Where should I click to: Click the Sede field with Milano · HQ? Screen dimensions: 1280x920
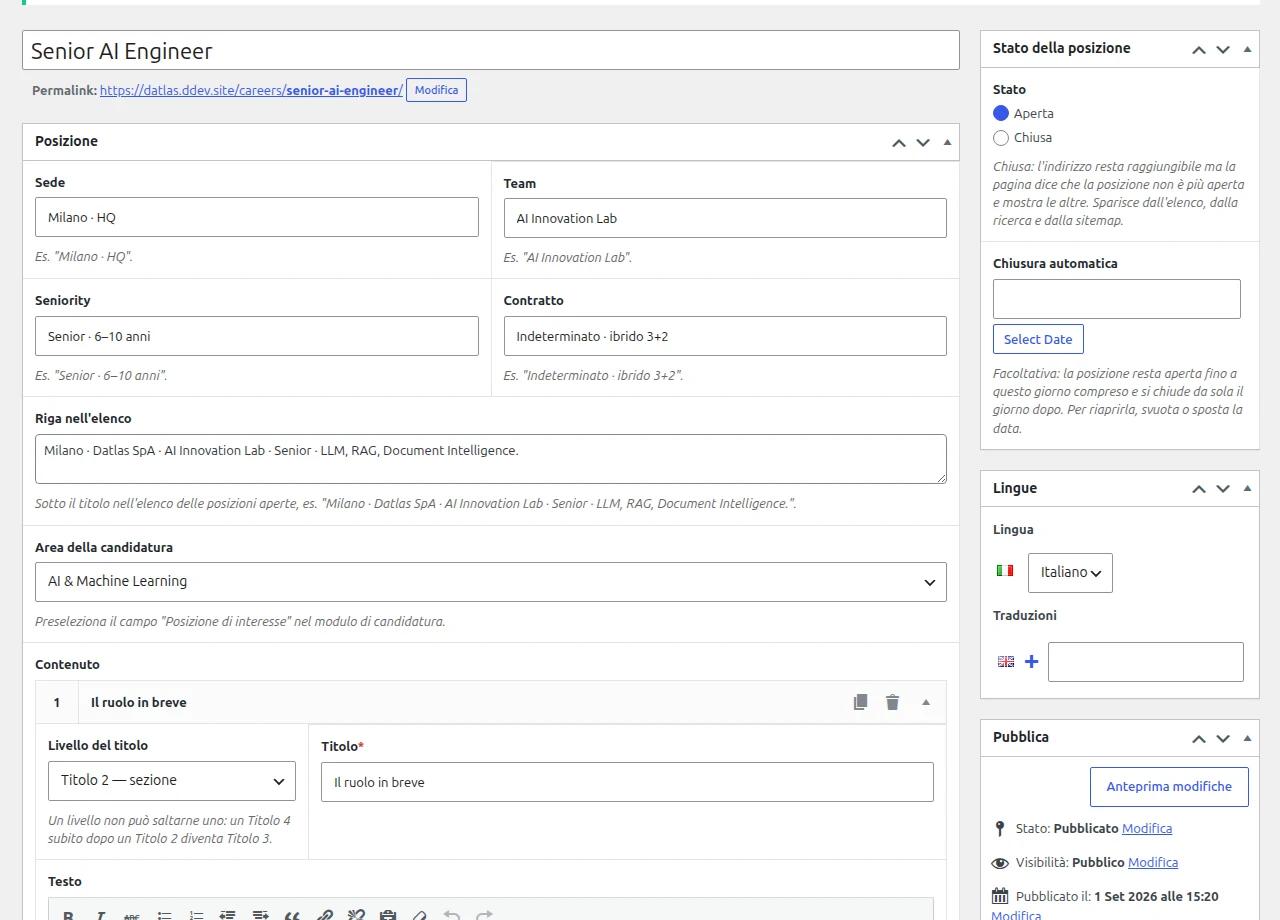(x=257, y=217)
